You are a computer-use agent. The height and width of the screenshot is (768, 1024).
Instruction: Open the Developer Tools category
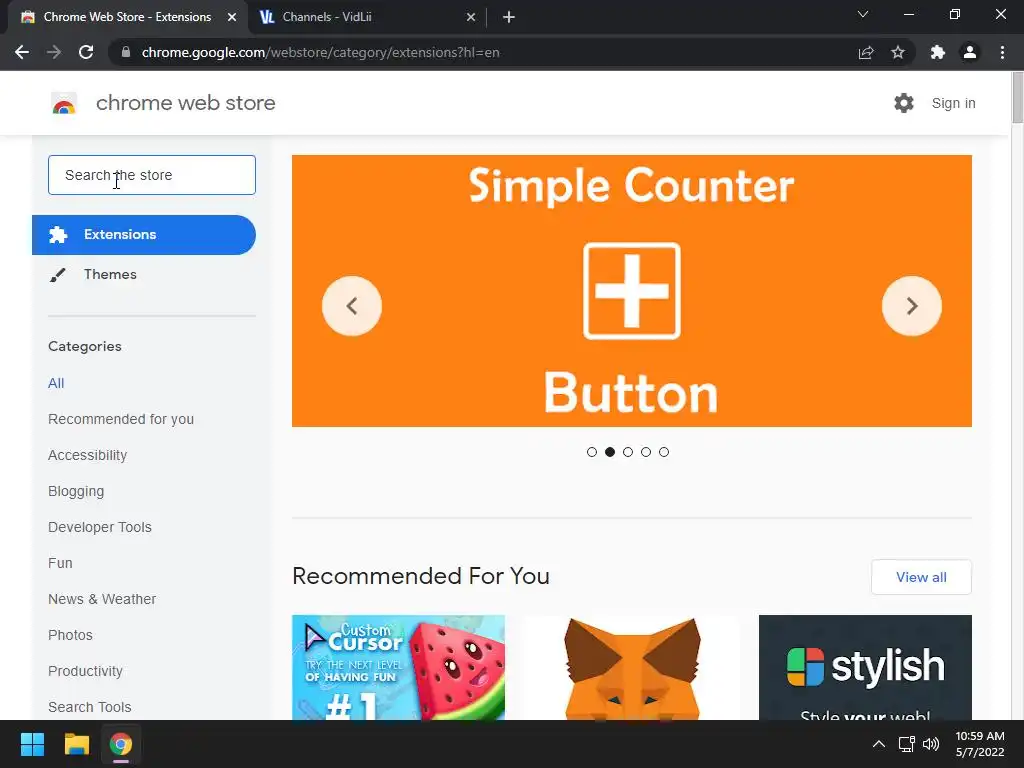click(100, 527)
